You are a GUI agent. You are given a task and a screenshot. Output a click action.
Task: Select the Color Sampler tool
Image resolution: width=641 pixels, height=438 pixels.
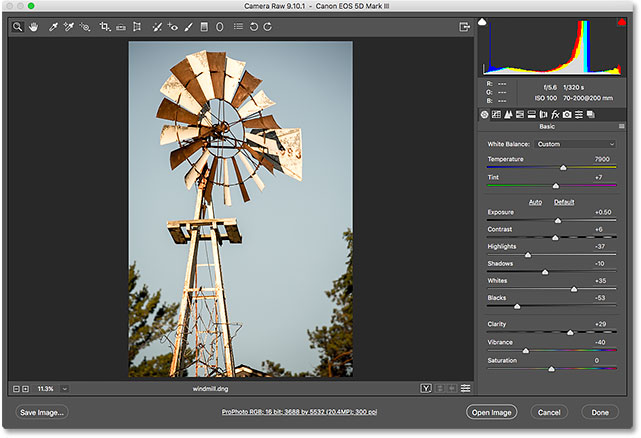click(69, 27)
